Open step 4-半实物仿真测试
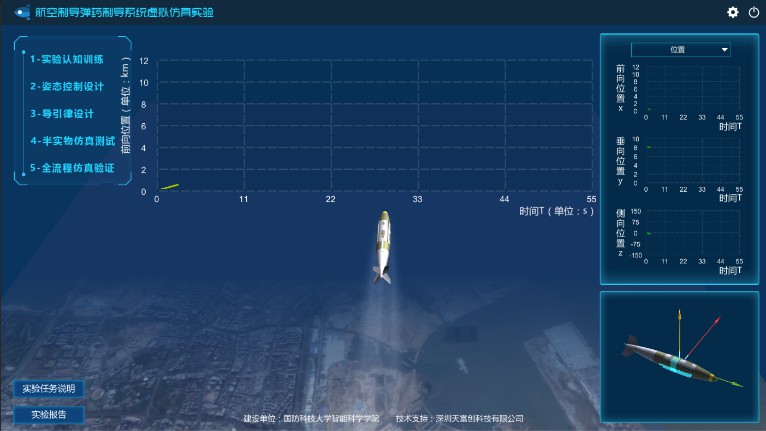The image size is (766, 431). (73, 141)
